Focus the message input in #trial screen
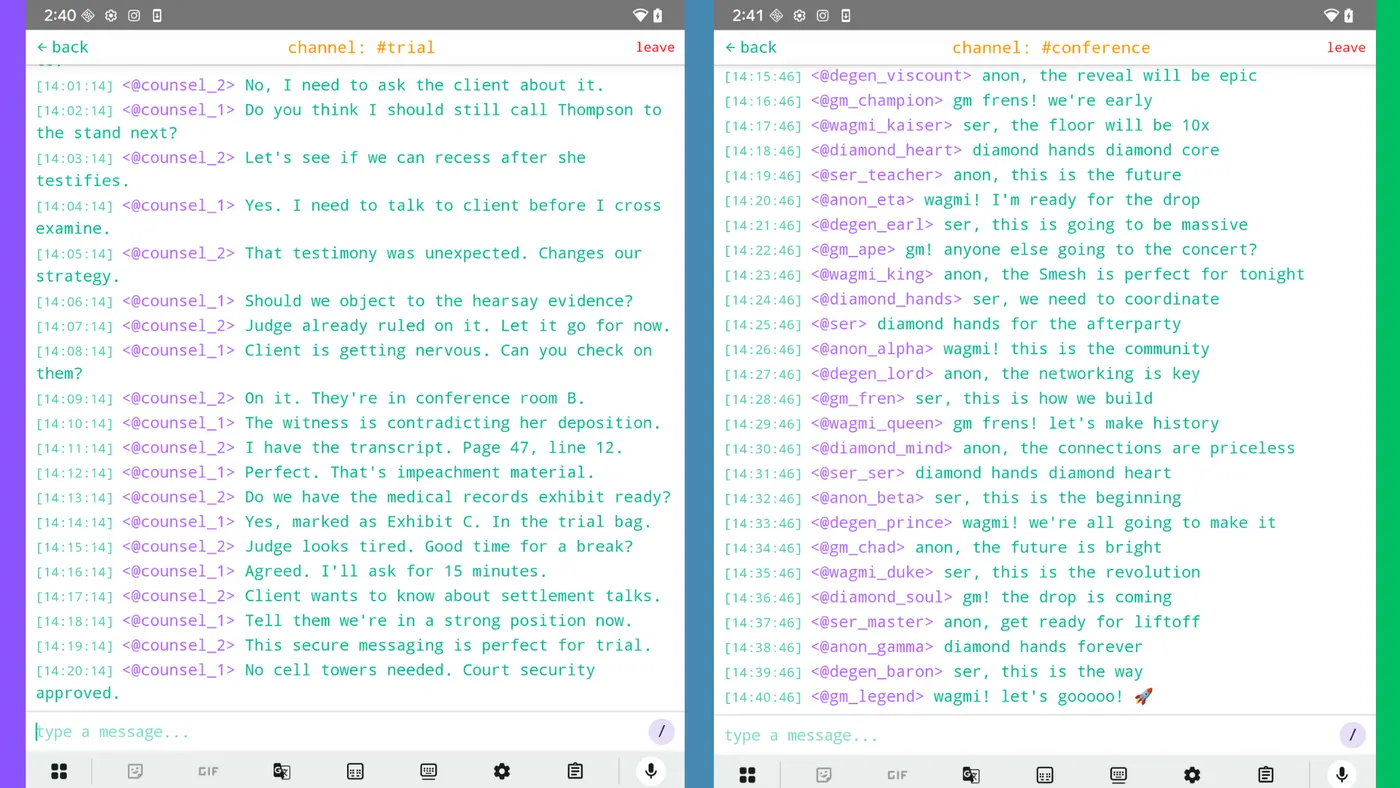Screen dimensions: 1400x788 pos(340,732)
